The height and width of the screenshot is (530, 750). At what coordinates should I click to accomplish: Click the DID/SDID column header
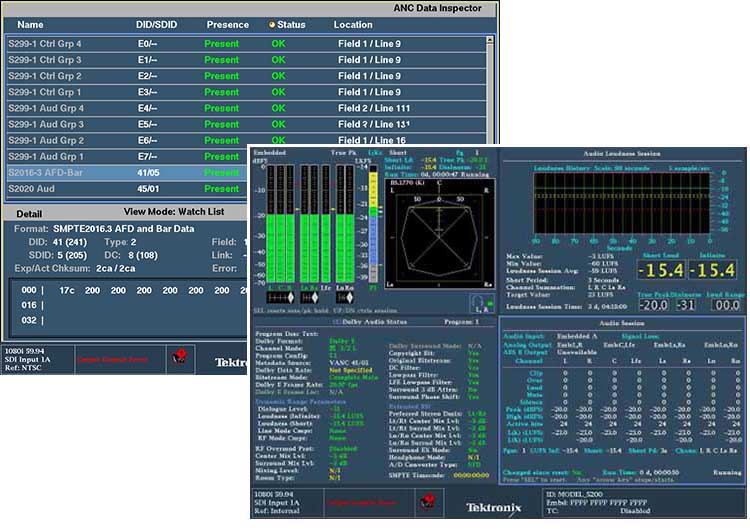(156, 24)
